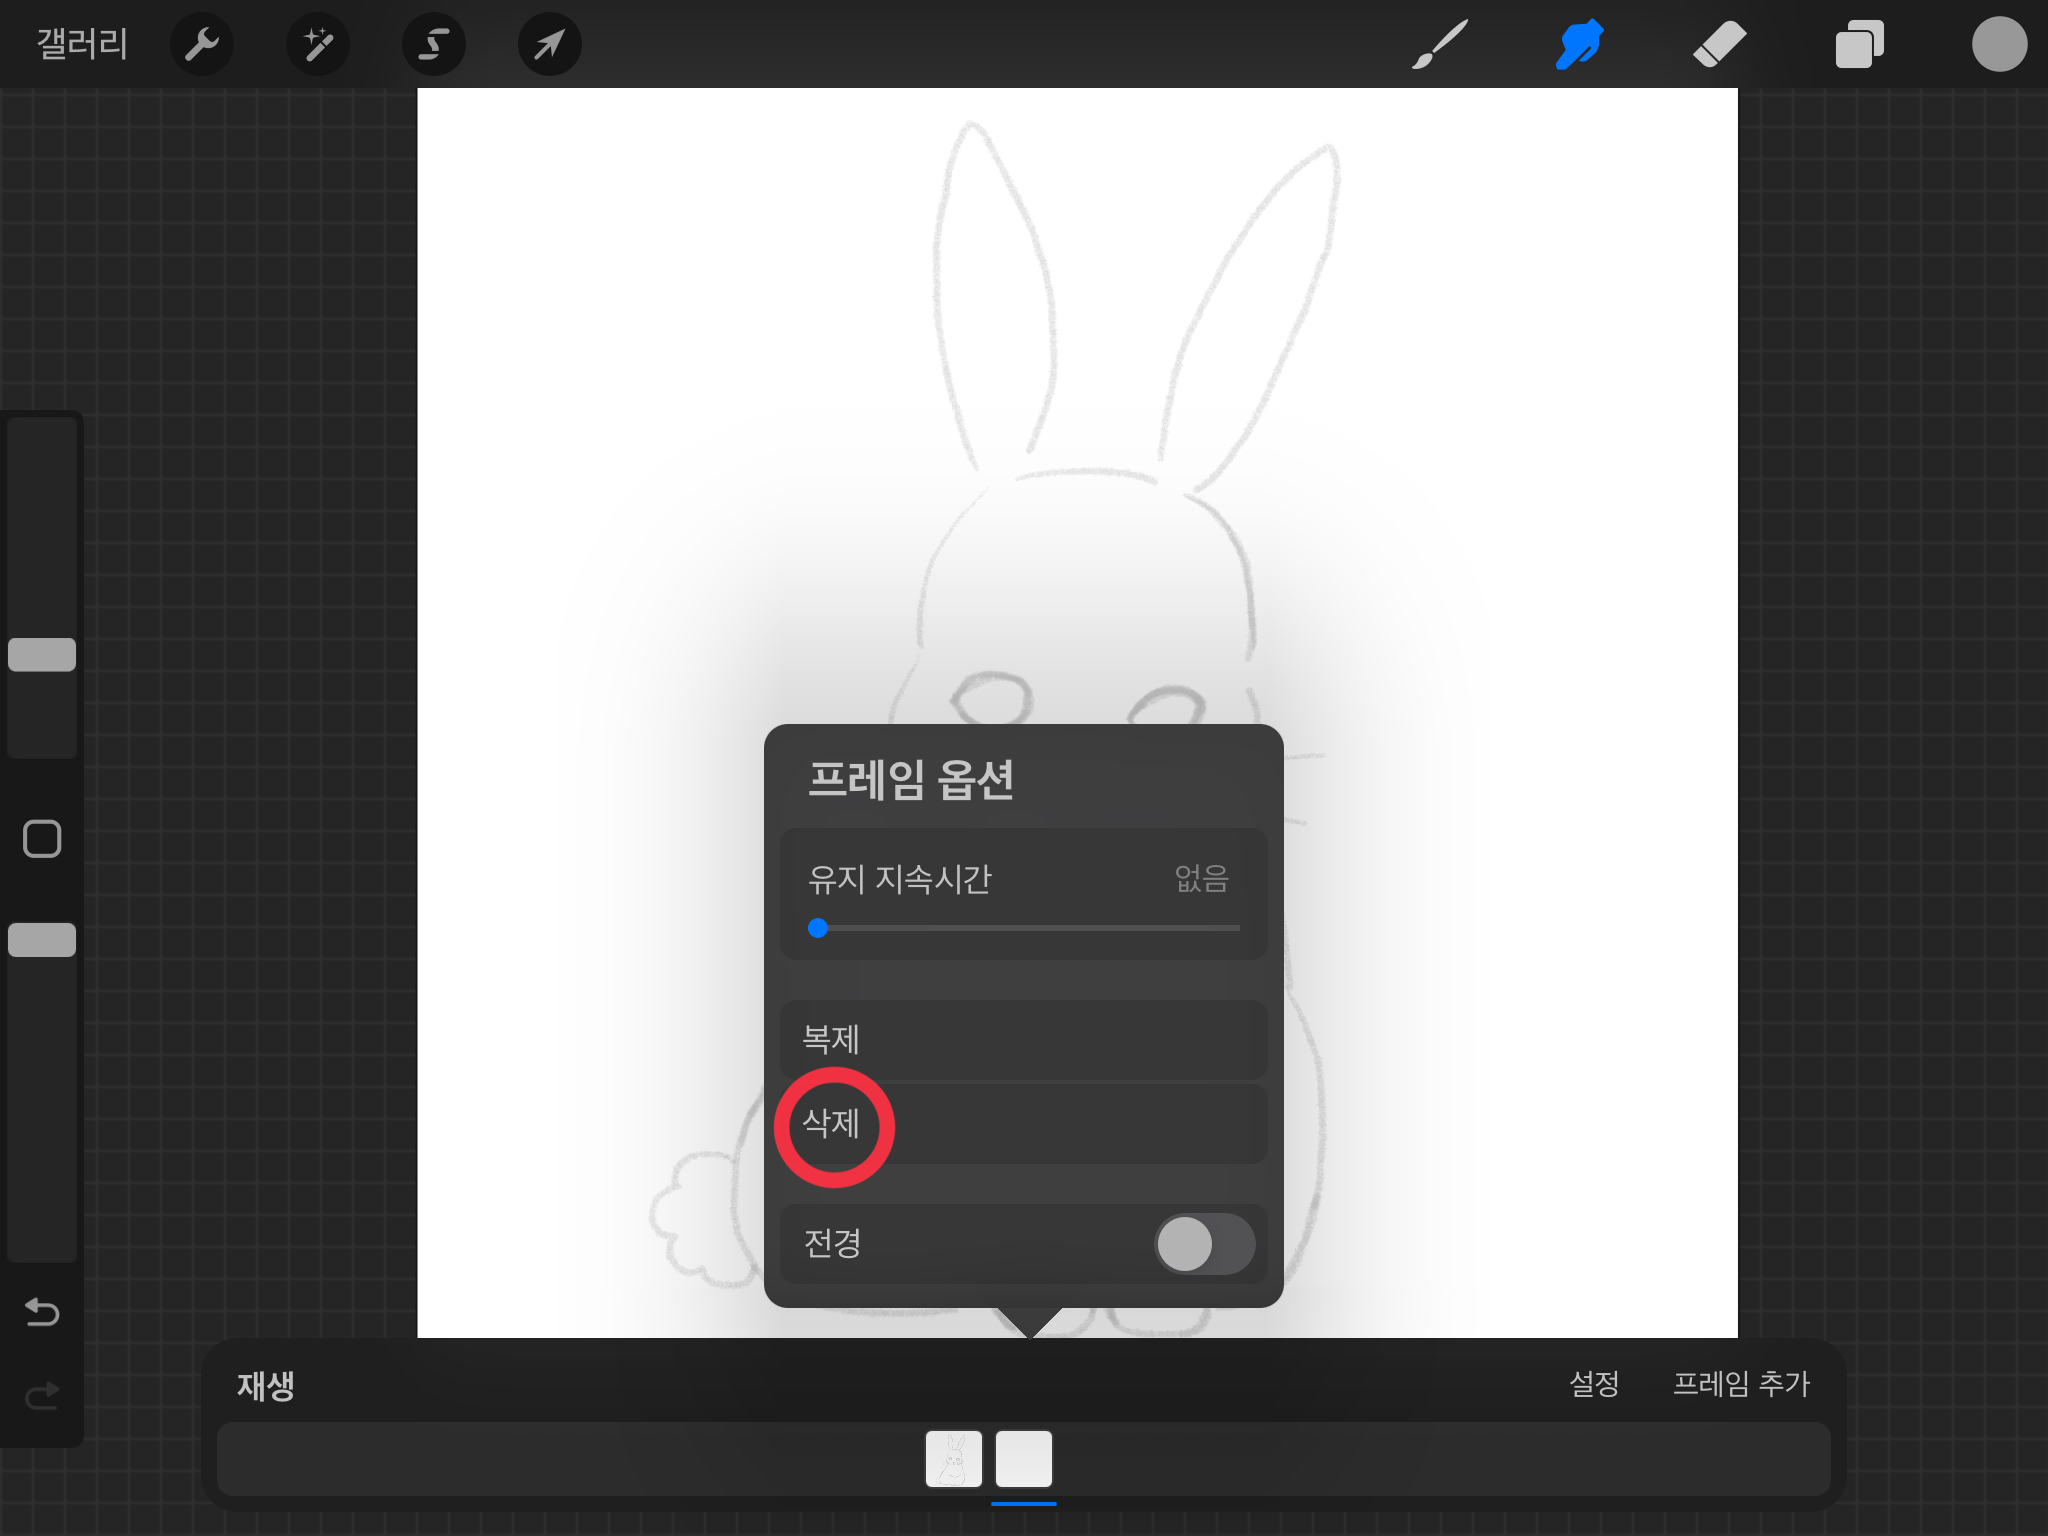The height and width of the screenshot is (1536, 2048).
Task: Toggle the 전경 foreground switch
Action: 1203,1244
